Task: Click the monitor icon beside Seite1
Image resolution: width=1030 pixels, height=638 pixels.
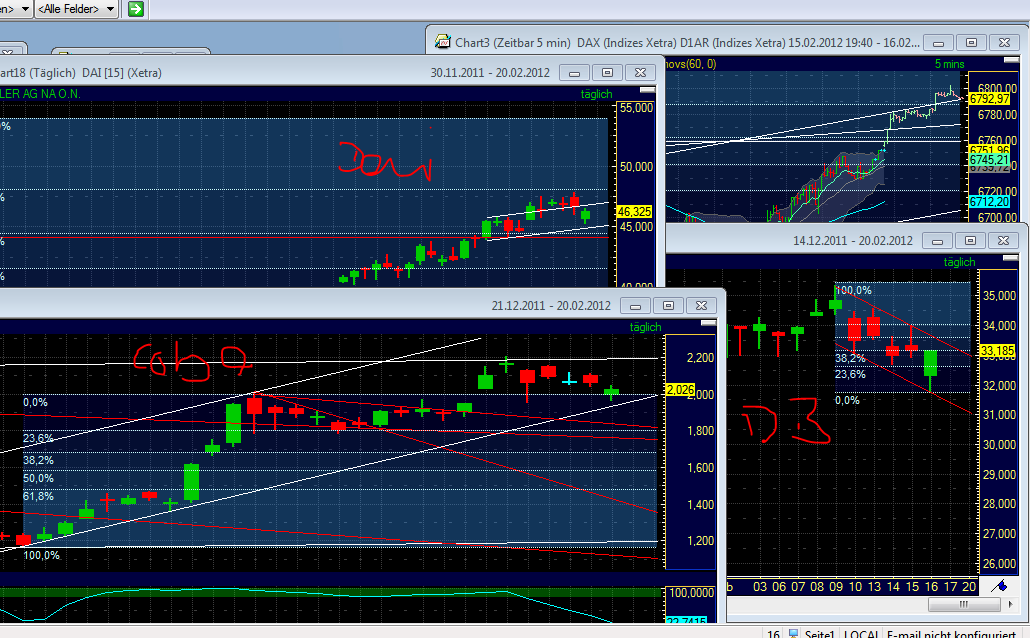Action: pos(793,634)
